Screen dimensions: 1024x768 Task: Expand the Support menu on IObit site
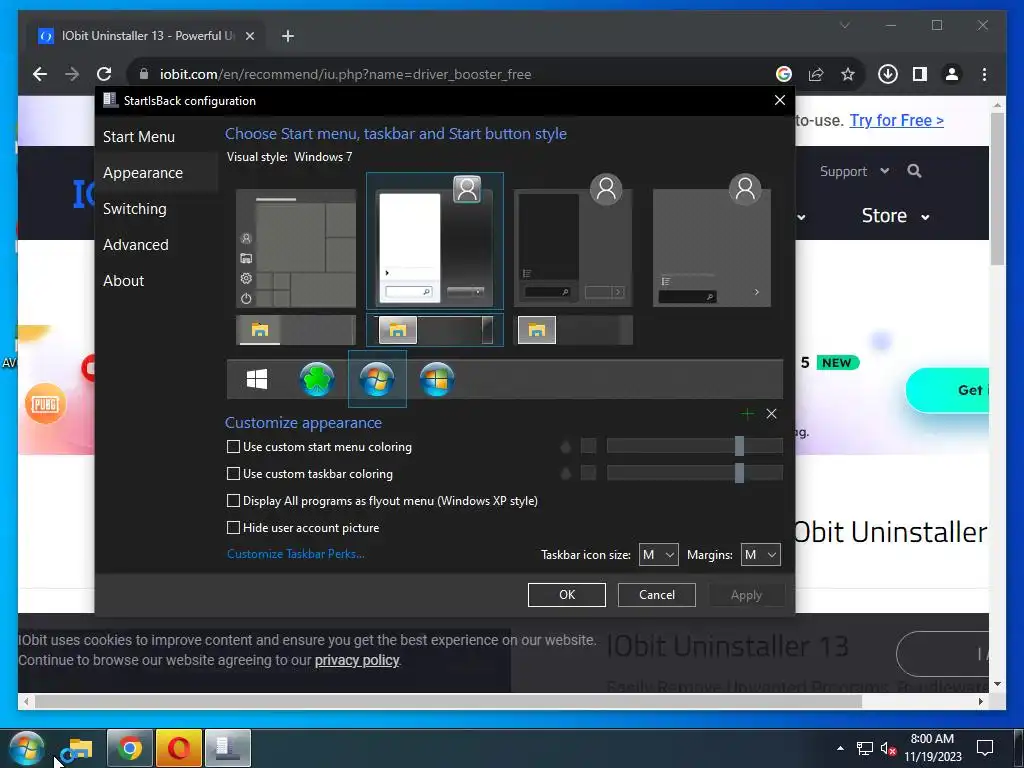854,171
